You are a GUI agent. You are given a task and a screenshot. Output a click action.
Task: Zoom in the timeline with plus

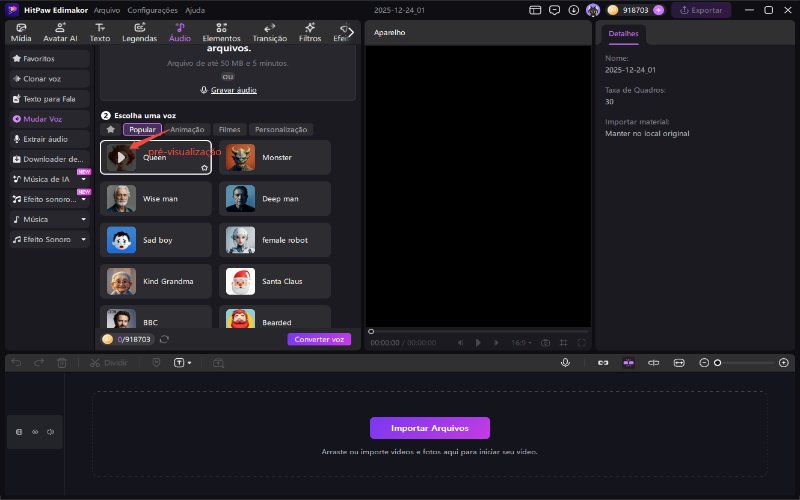(x=784, y=363)
